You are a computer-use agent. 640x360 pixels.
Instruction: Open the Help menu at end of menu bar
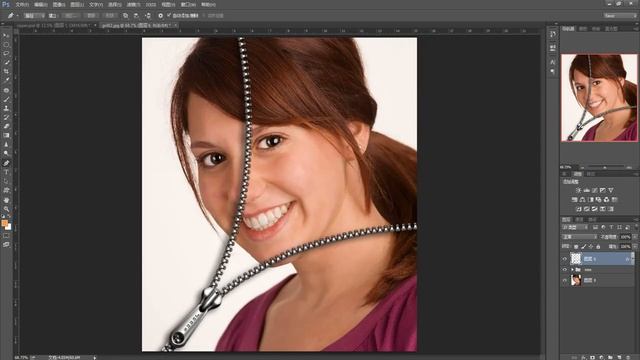(208, 4)
